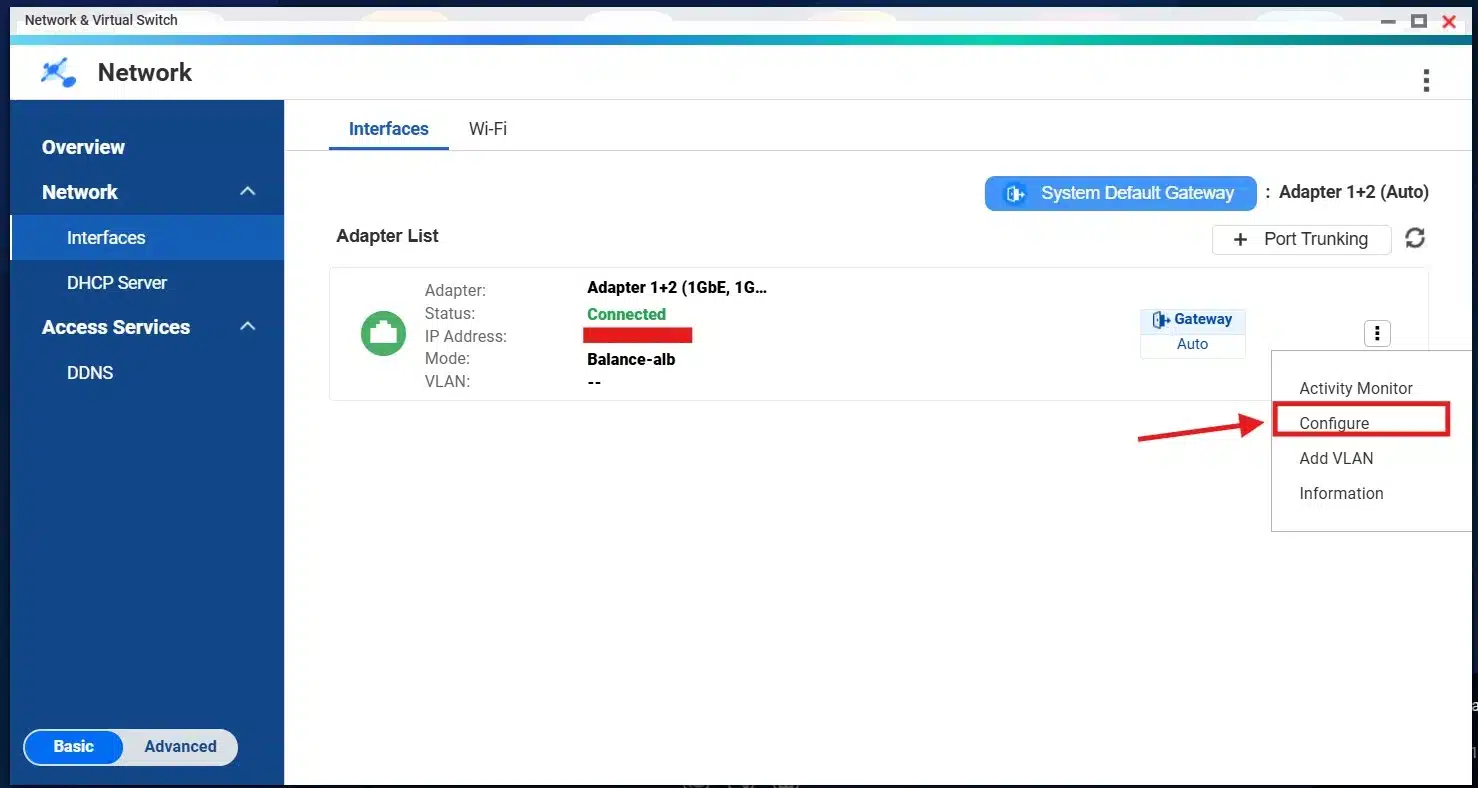The image size is (1478, 788).
Task: Click the System Default Gateway button
Action: [x=1120, y=193]
